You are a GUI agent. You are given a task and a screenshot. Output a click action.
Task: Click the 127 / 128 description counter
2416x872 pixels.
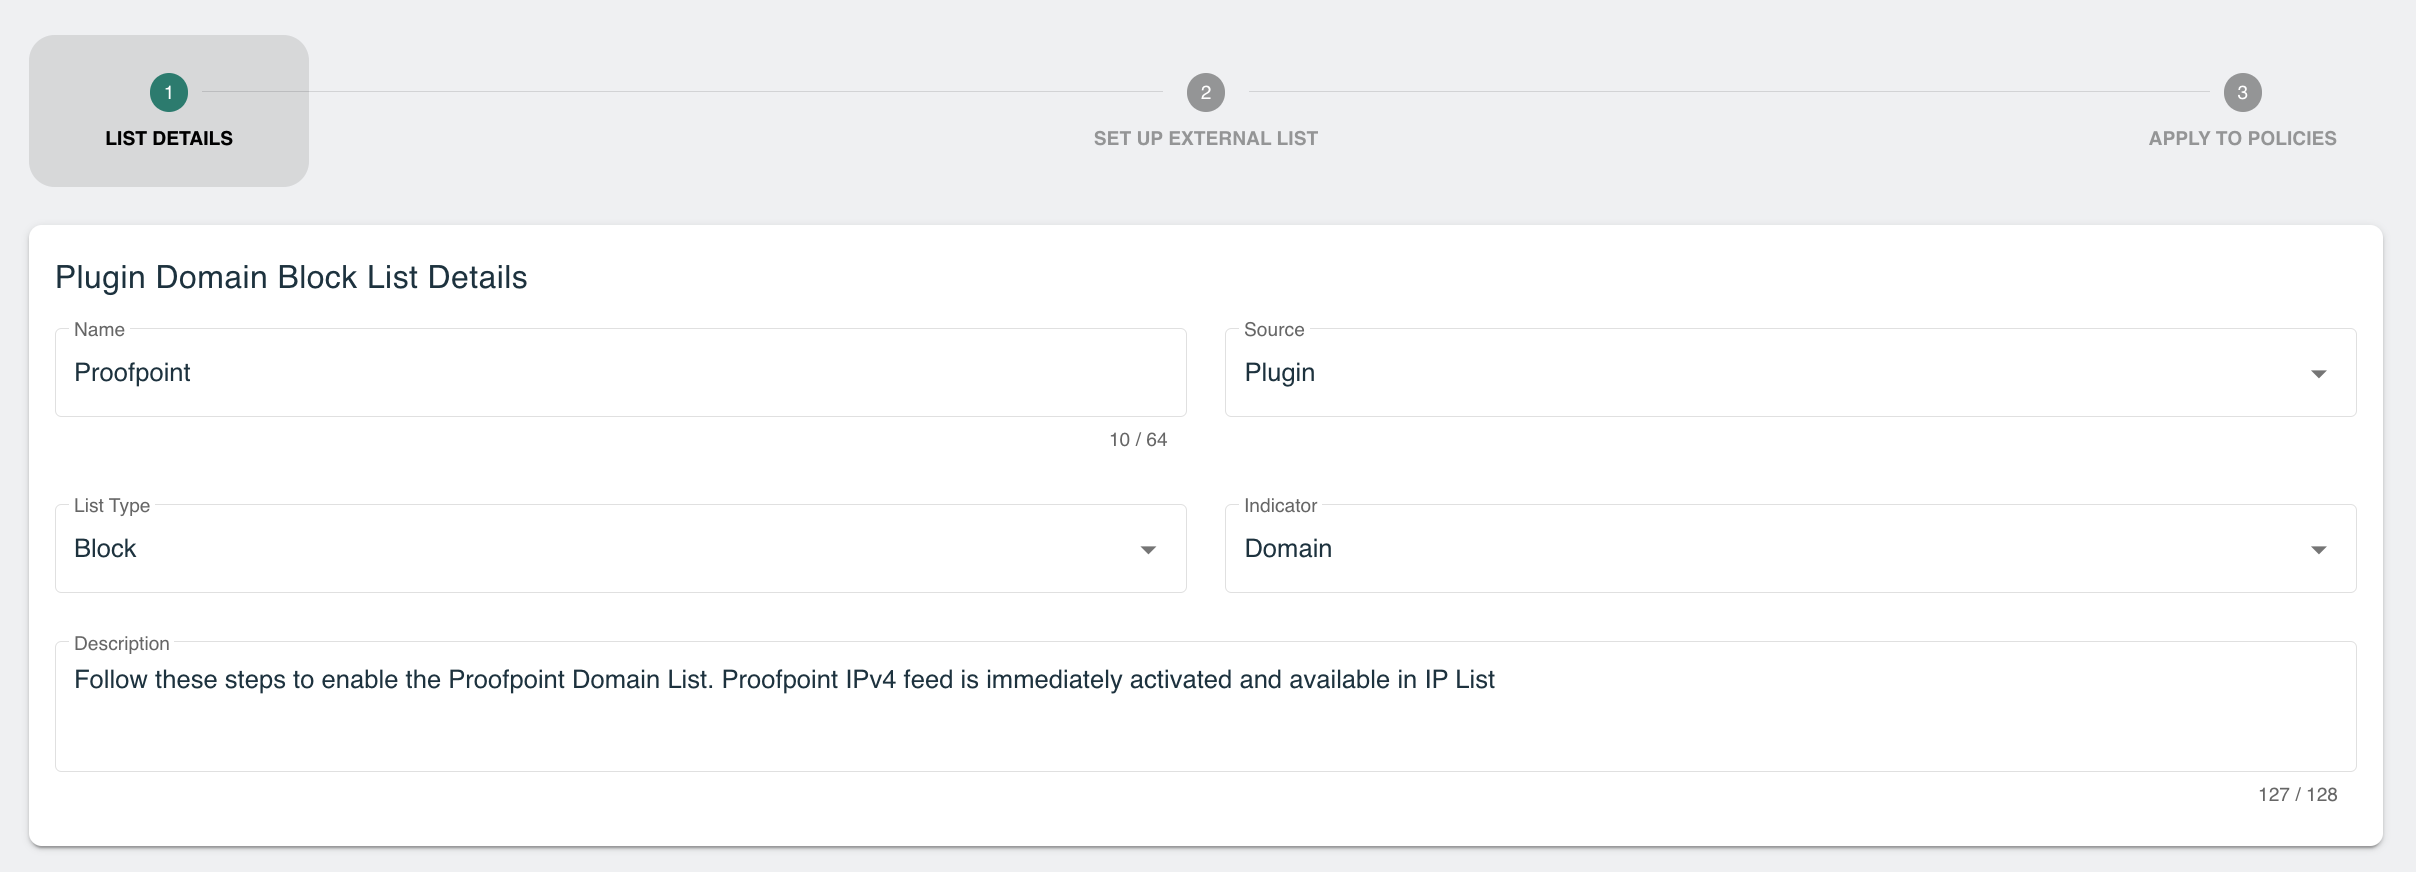point(2297,795)
